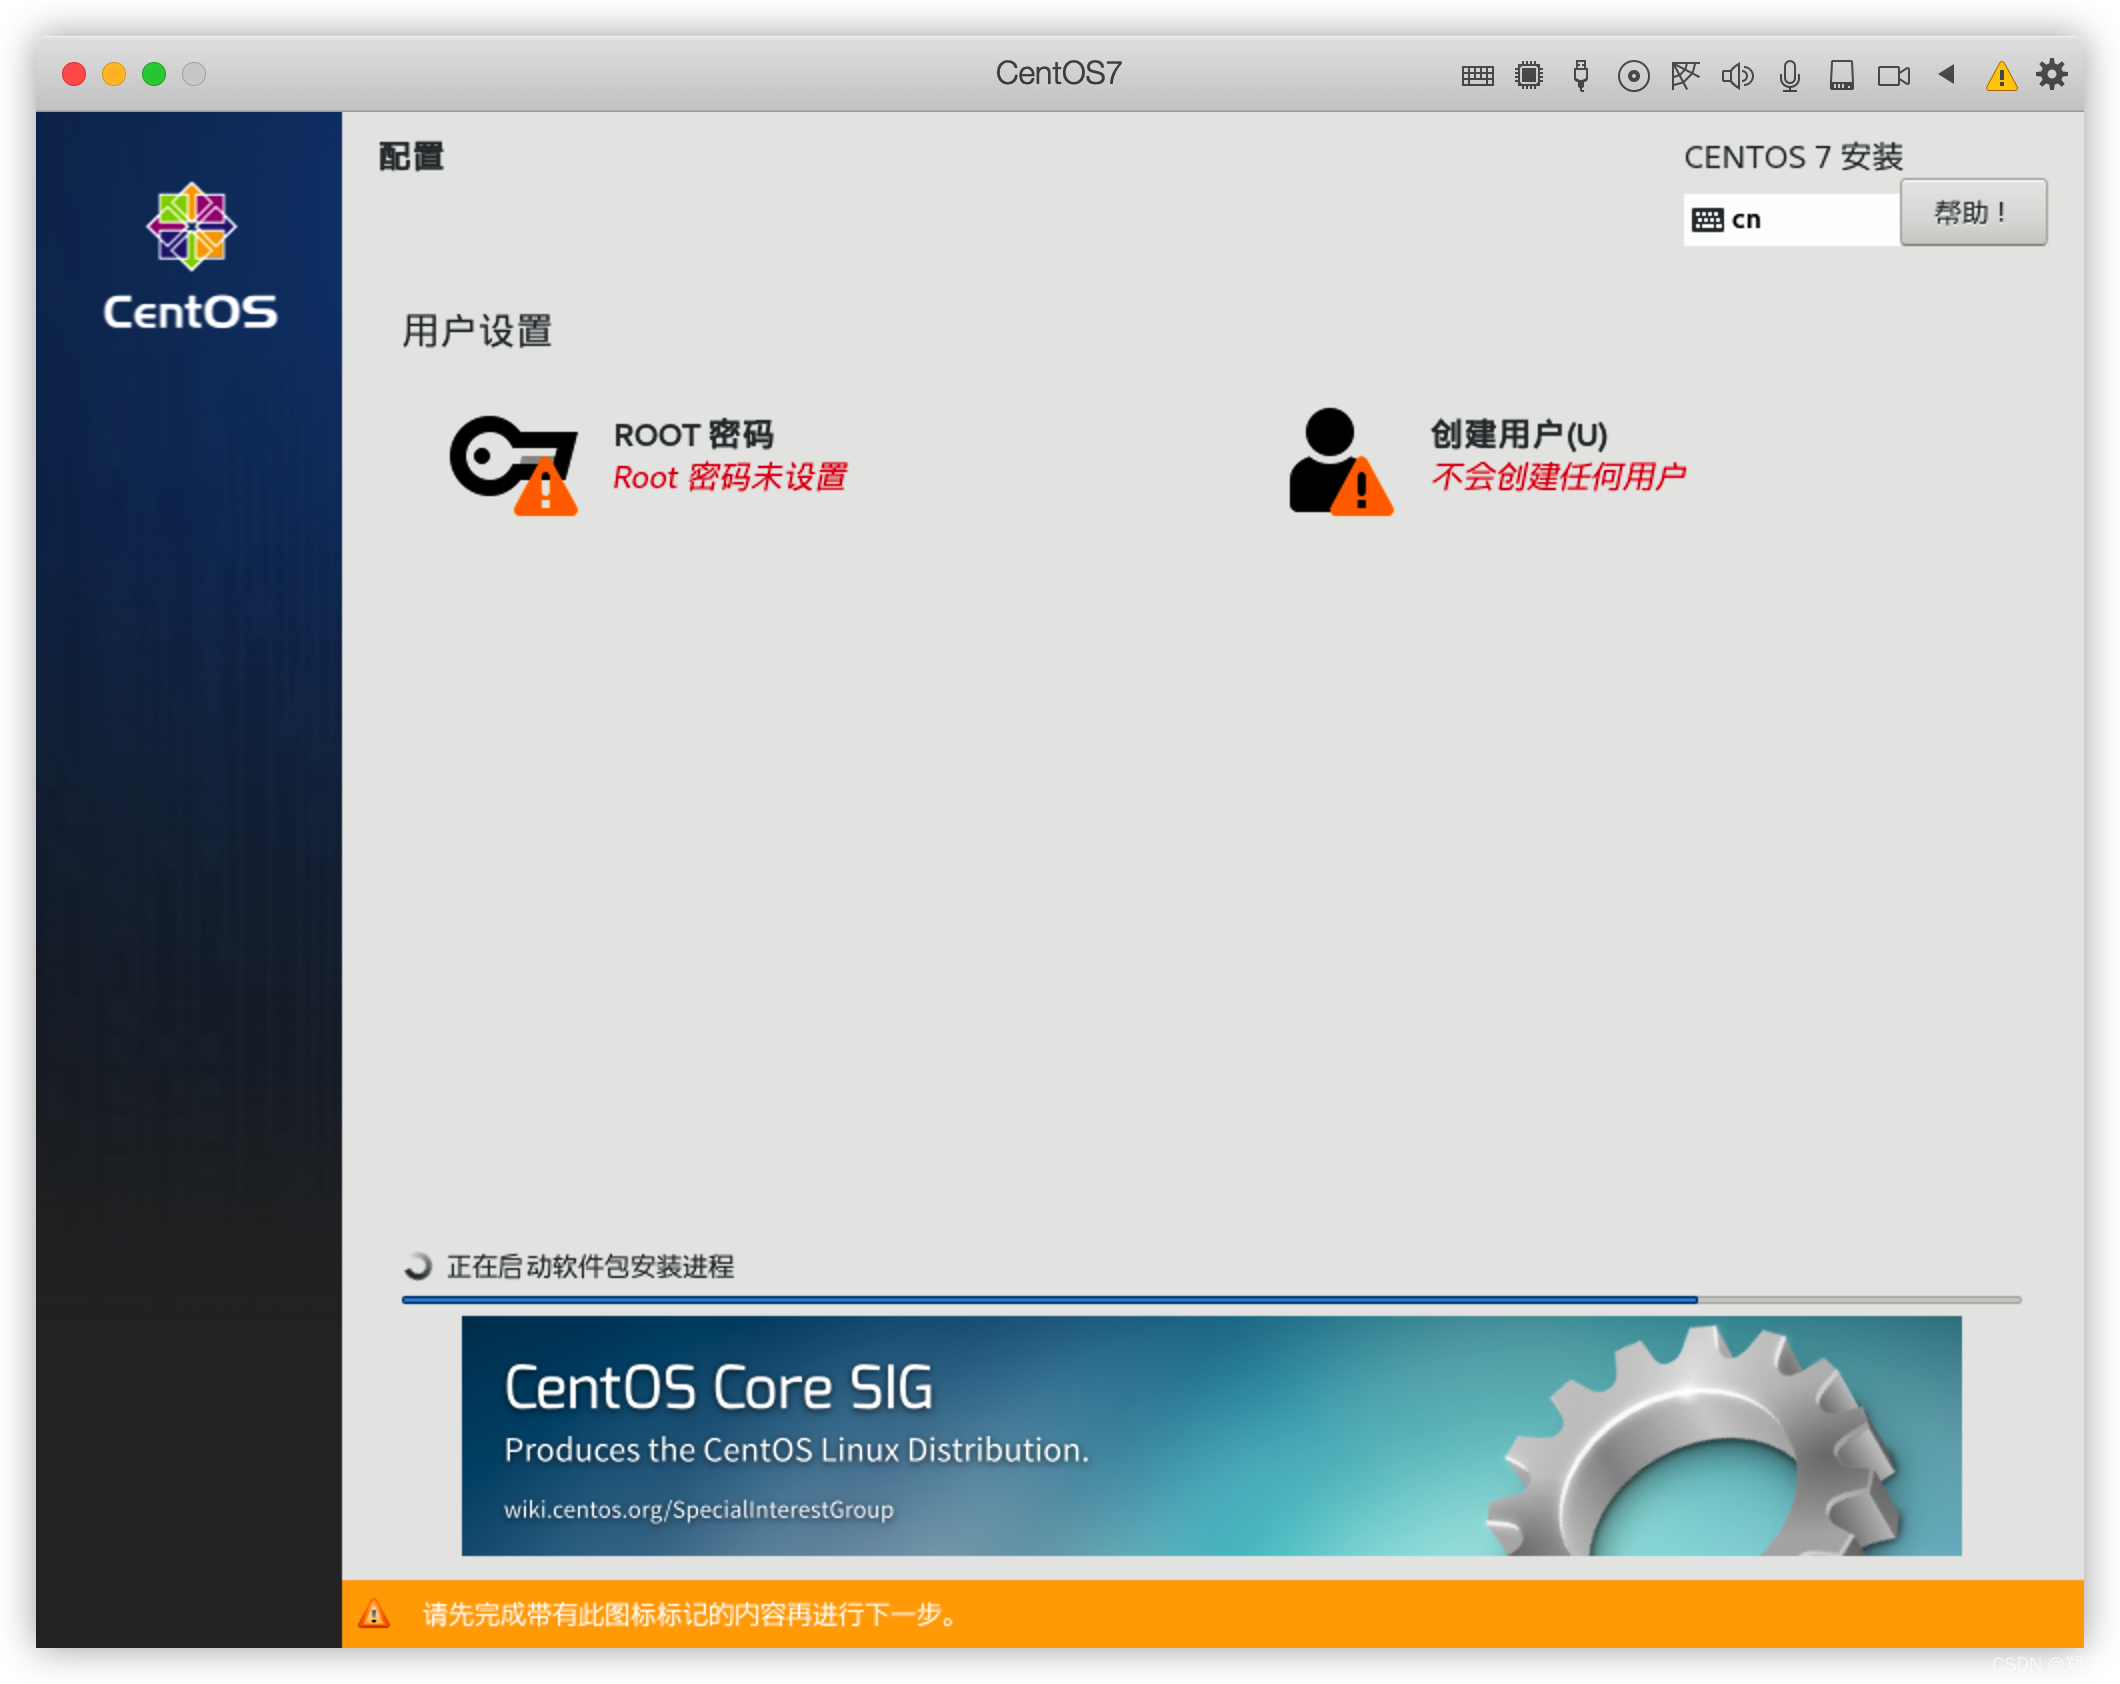Screen dimensions: 2120x1684
Task: Click the installation progress bar
Action: pyautogui.click(x=1210, y=1299)
